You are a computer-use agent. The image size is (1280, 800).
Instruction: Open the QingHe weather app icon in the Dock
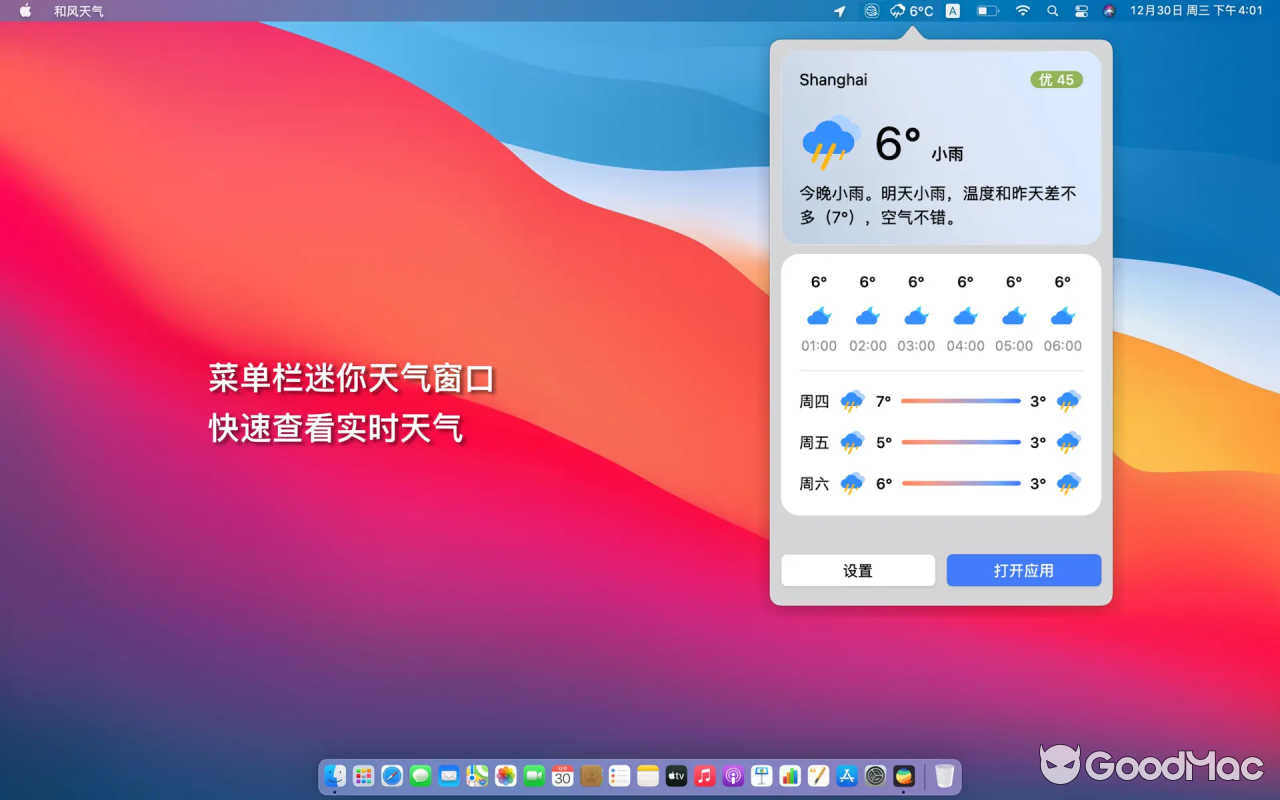coord(904,775)
